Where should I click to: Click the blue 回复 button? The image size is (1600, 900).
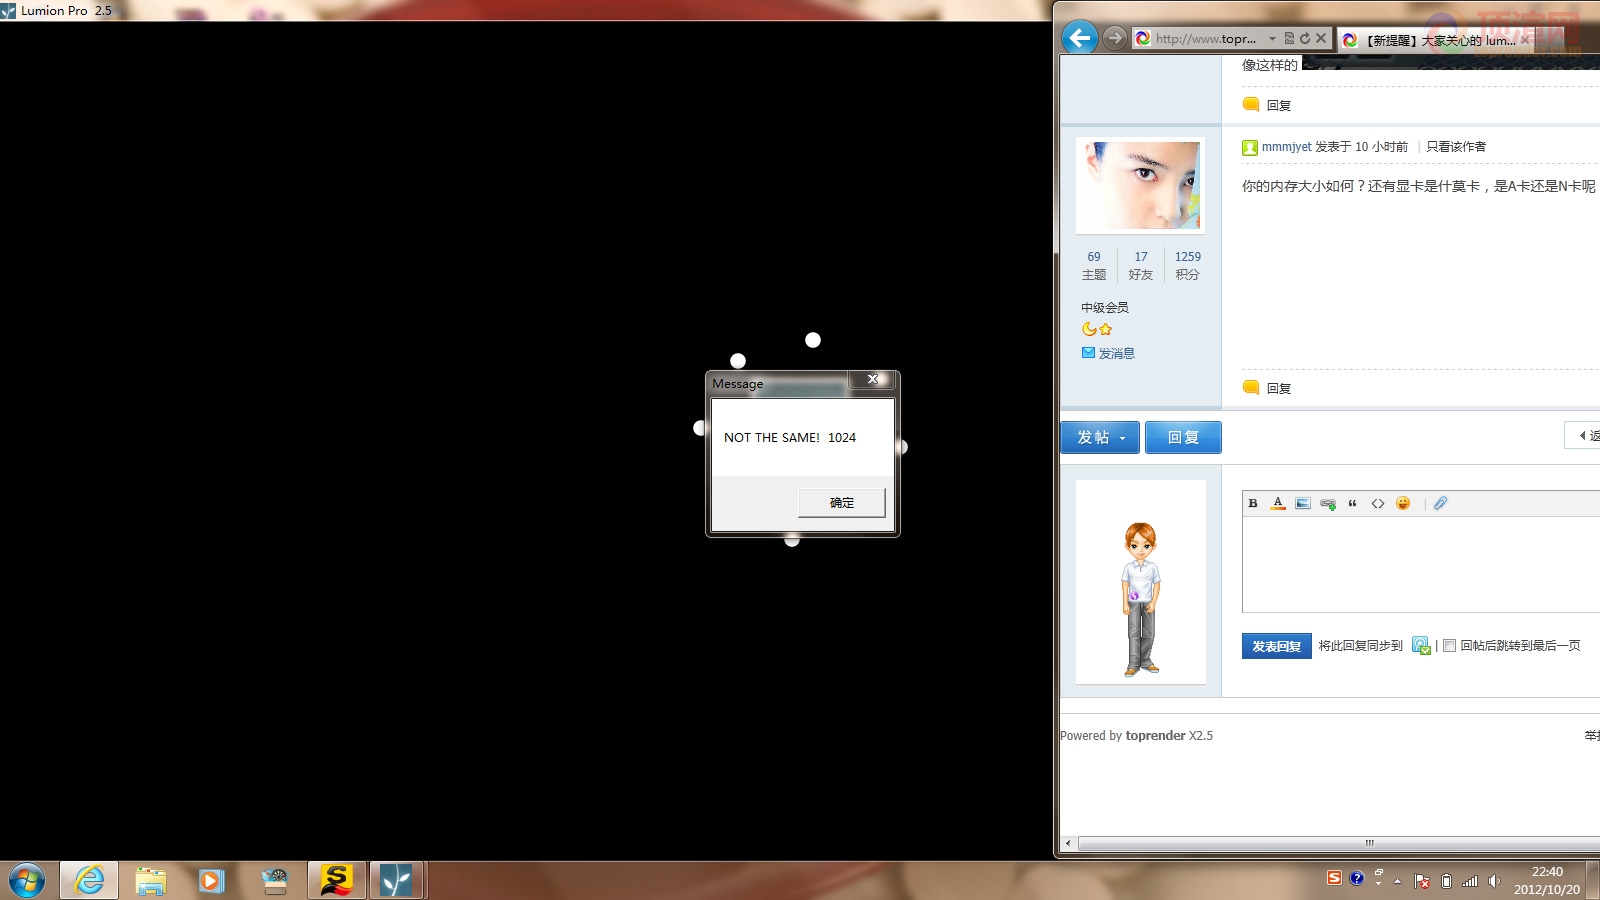(x=1183, y=437)
